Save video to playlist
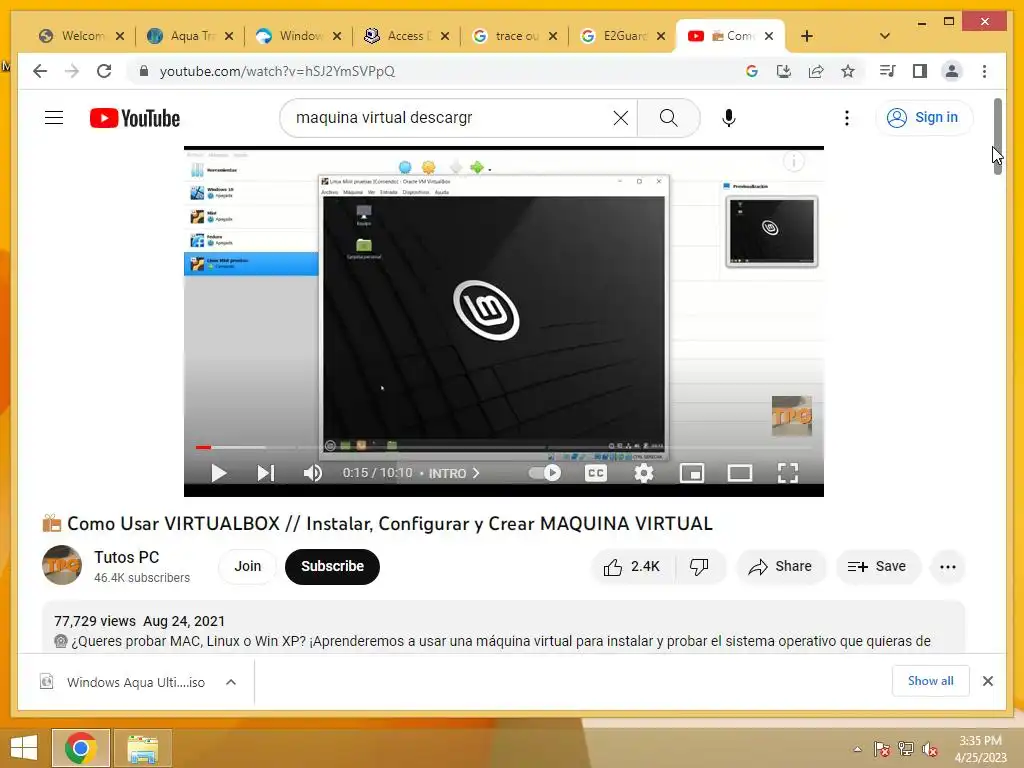Screen dimensions: 1024x768 click(x=878, y=566)
